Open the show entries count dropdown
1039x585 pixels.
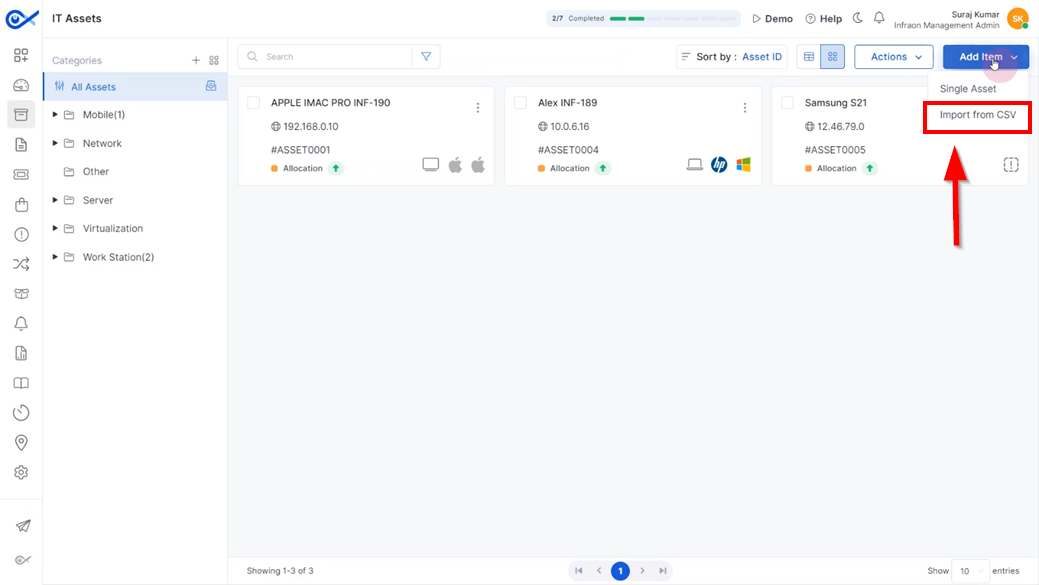(x=971, y=571)
